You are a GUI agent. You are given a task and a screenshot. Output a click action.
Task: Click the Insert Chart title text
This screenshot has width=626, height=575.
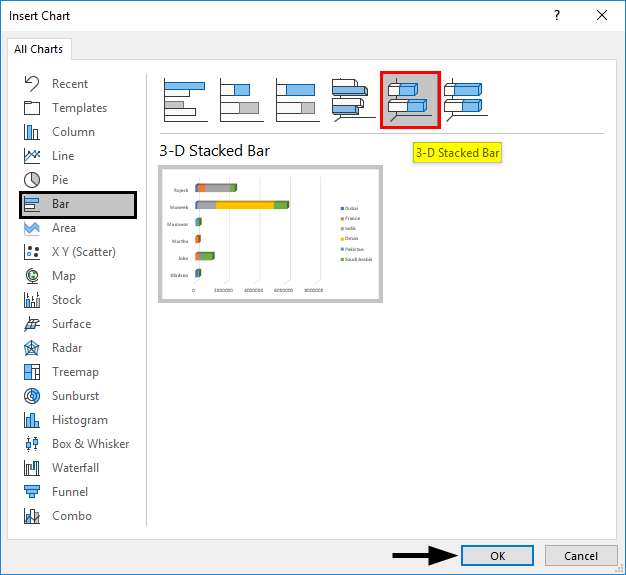click(x=39, y=16)
